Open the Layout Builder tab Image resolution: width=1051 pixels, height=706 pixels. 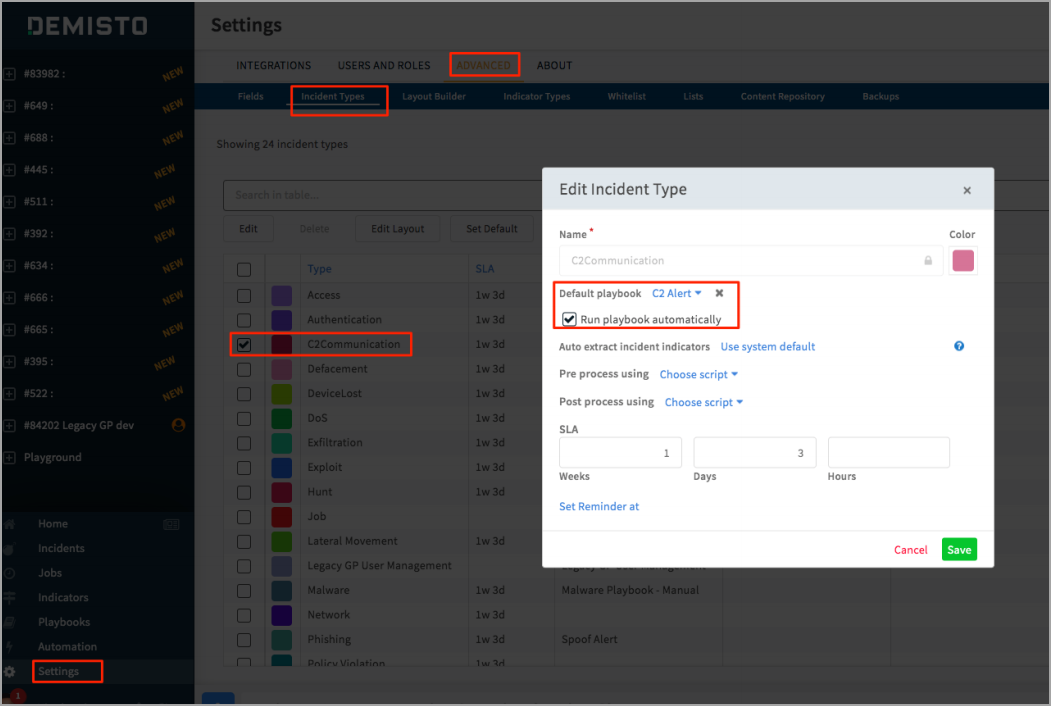434,96
